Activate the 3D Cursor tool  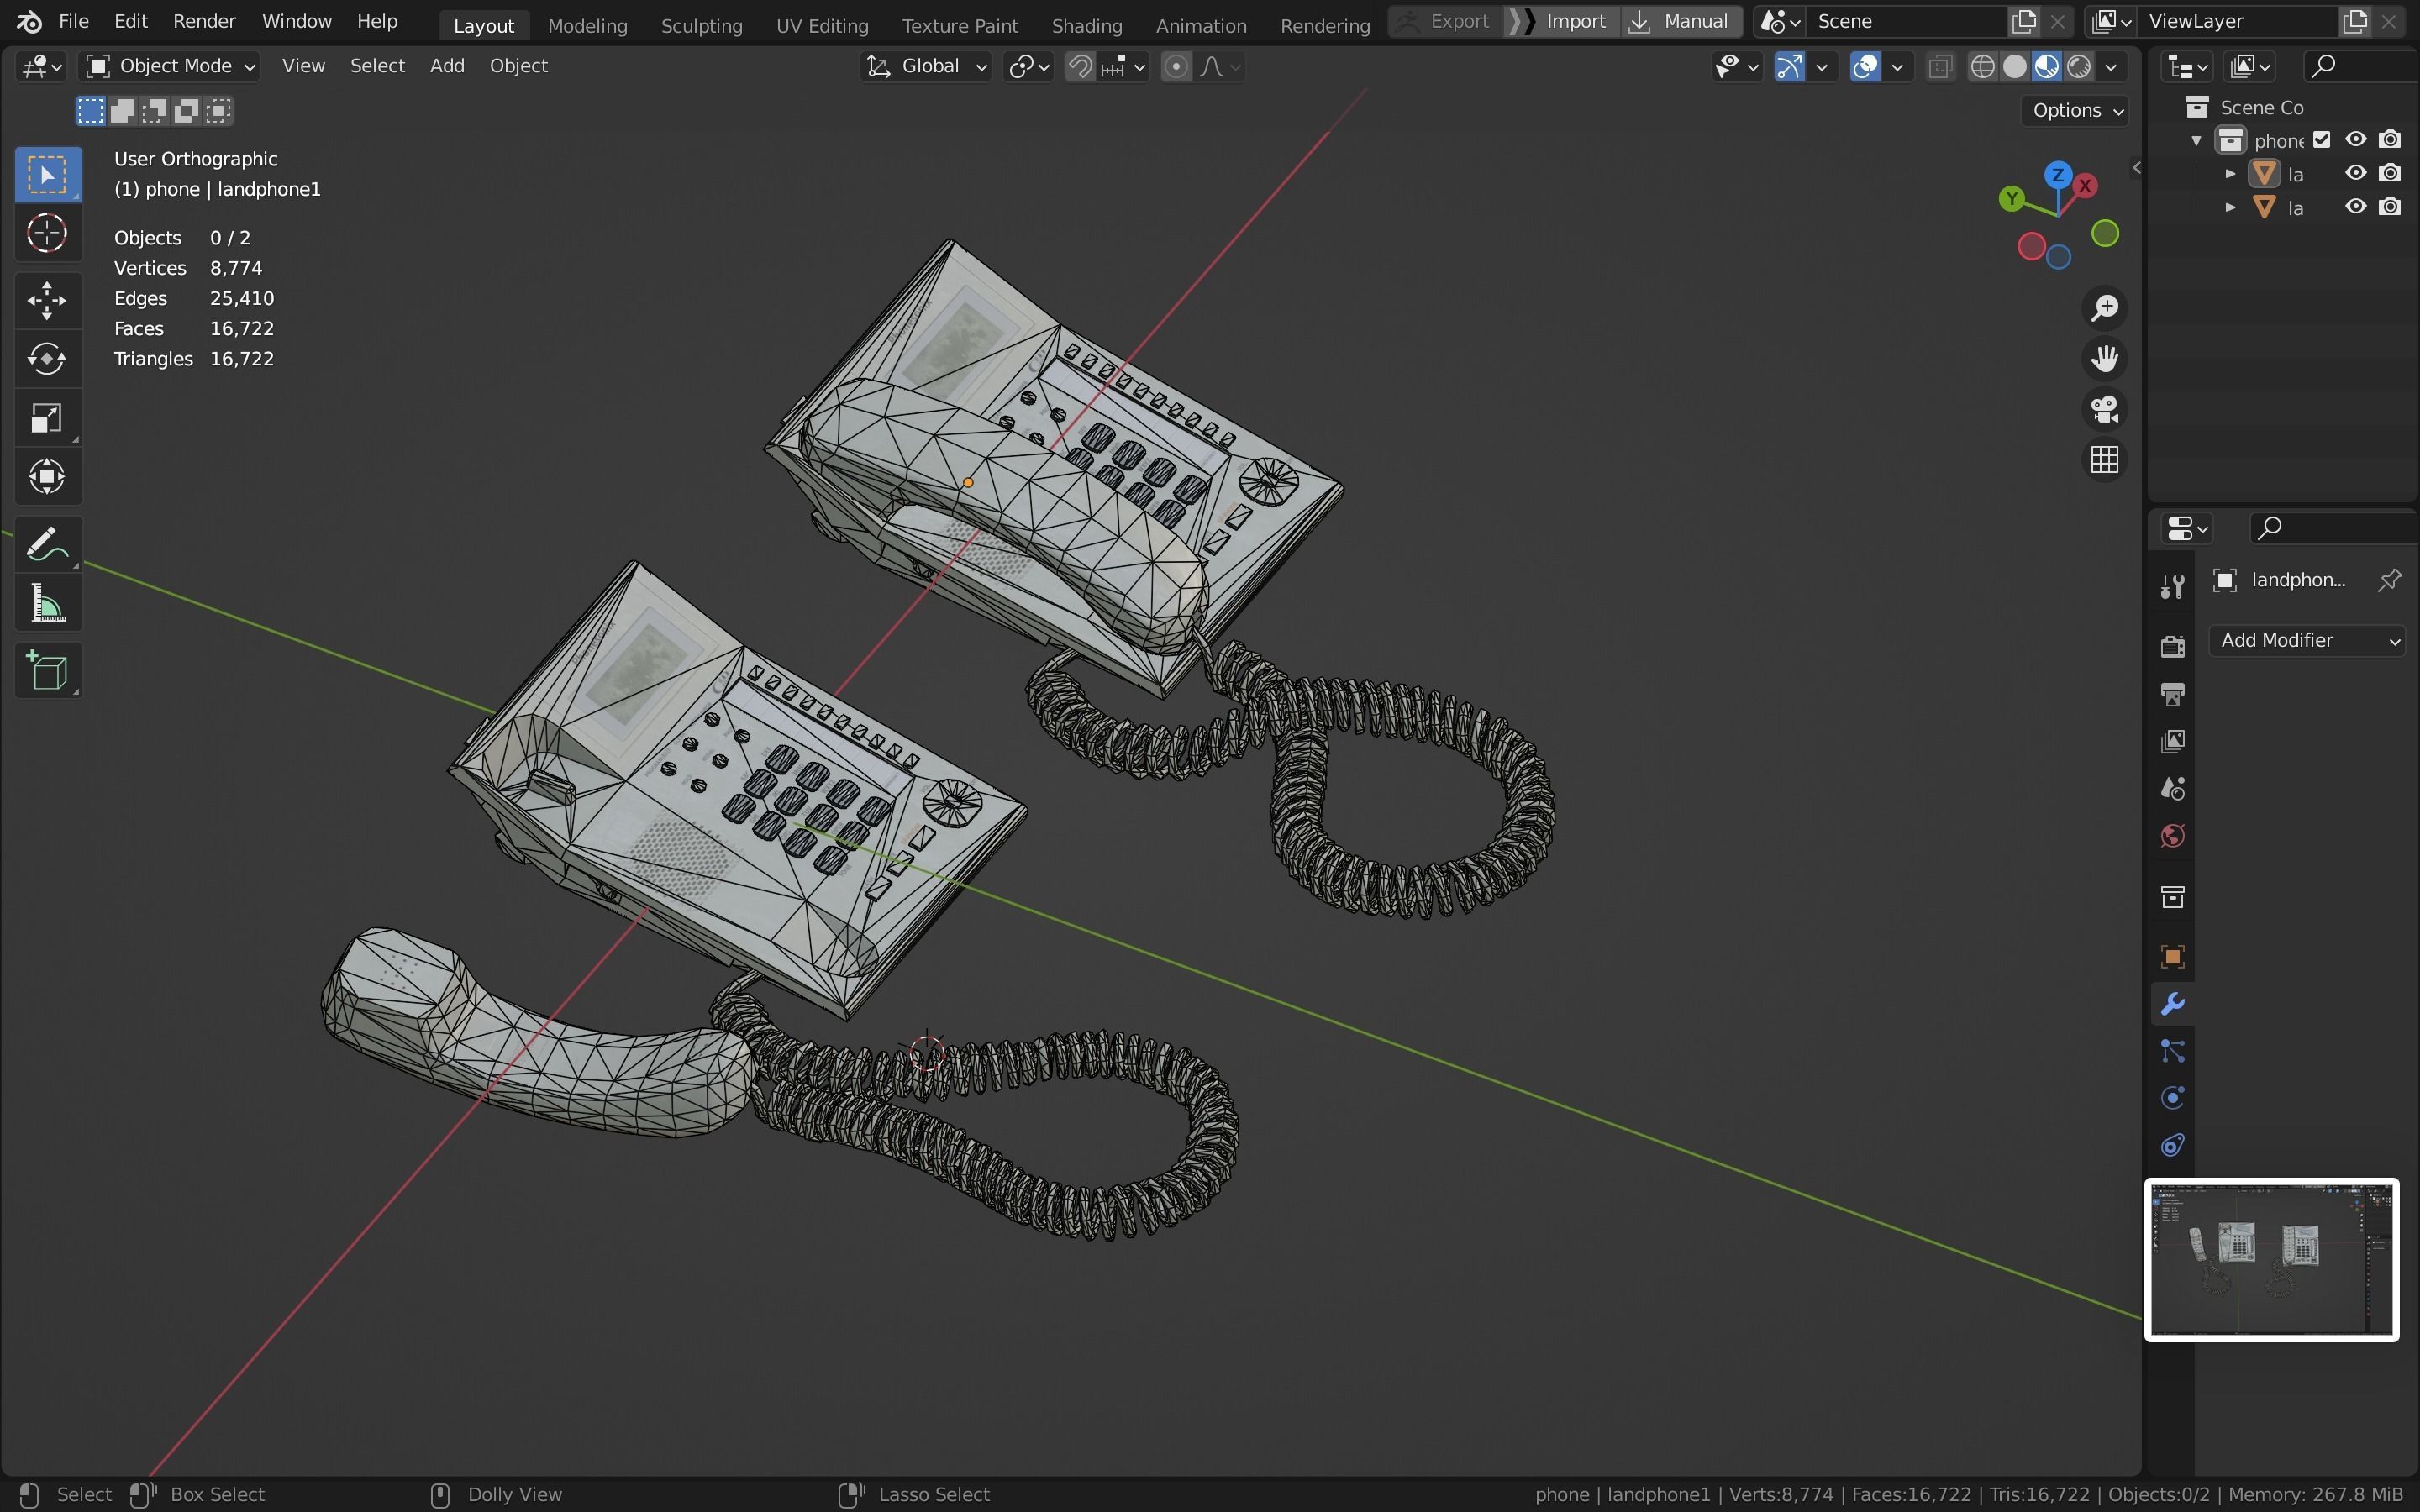point(47,234)
